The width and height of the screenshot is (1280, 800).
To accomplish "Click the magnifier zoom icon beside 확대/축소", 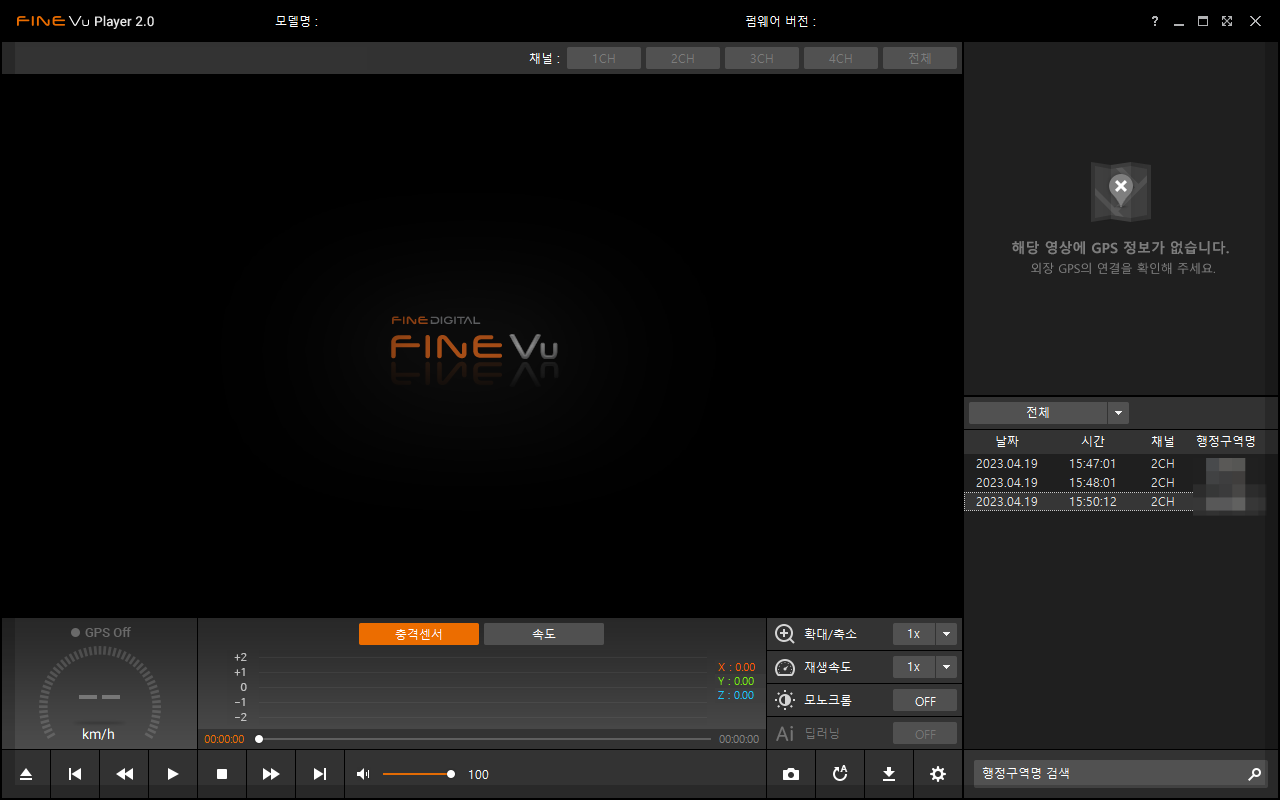I will (x=785, y=634).
